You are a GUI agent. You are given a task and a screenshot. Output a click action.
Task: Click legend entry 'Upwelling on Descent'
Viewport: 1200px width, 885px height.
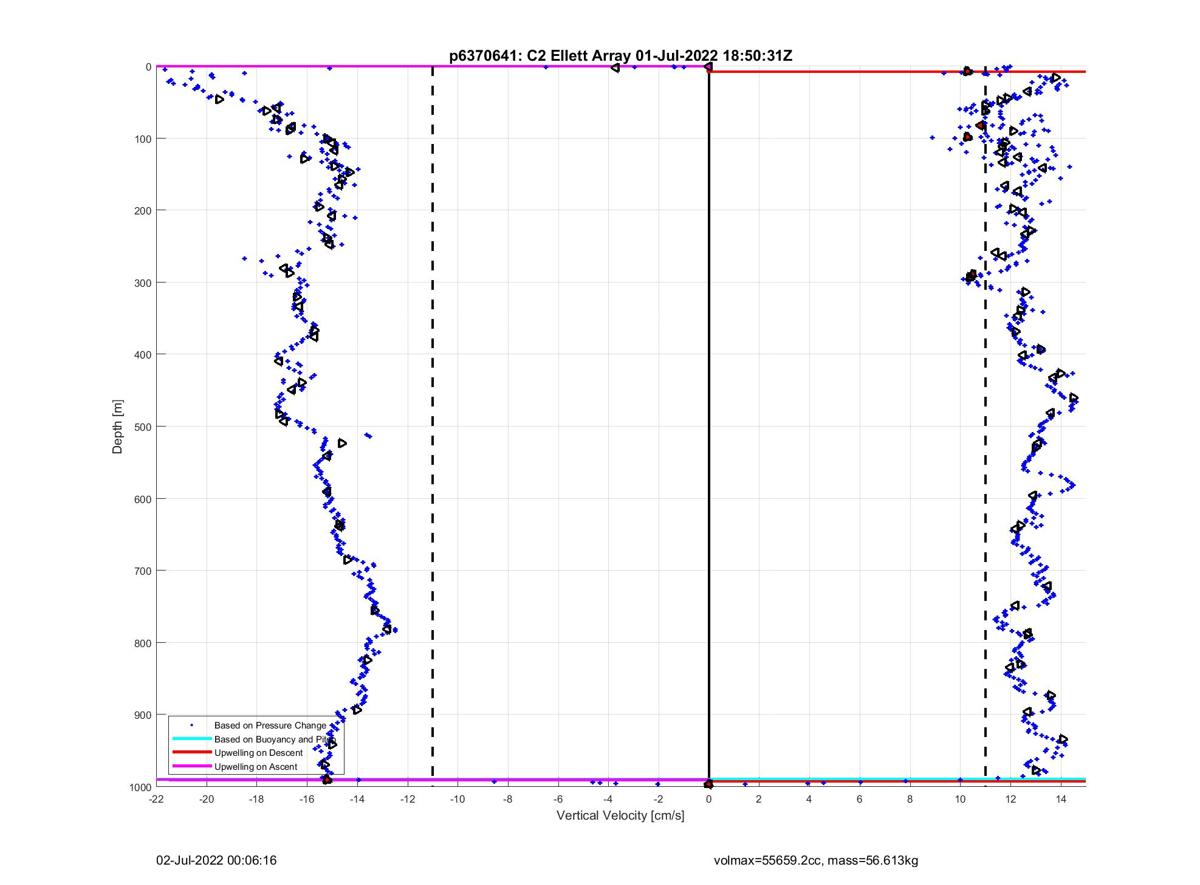coord(260,753)
